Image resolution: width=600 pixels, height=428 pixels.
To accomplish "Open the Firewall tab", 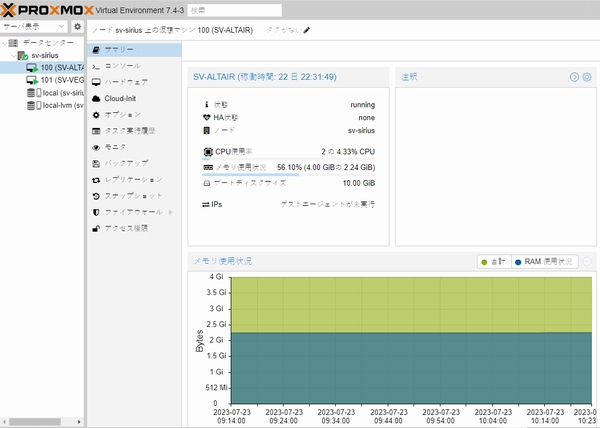I will click(134, 212).
